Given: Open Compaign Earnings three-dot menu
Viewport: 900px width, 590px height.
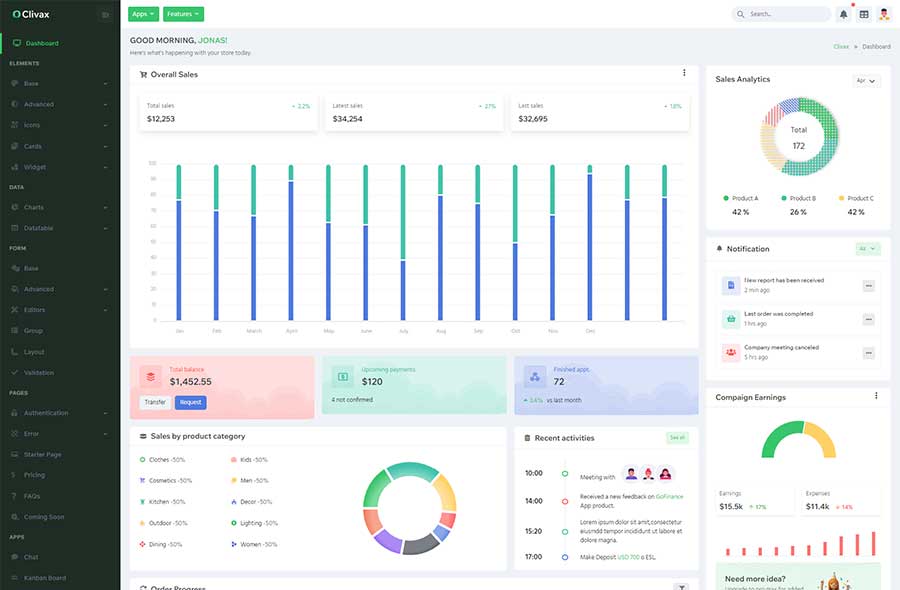Looking at the screenshot, I should (x=876, y=395).
